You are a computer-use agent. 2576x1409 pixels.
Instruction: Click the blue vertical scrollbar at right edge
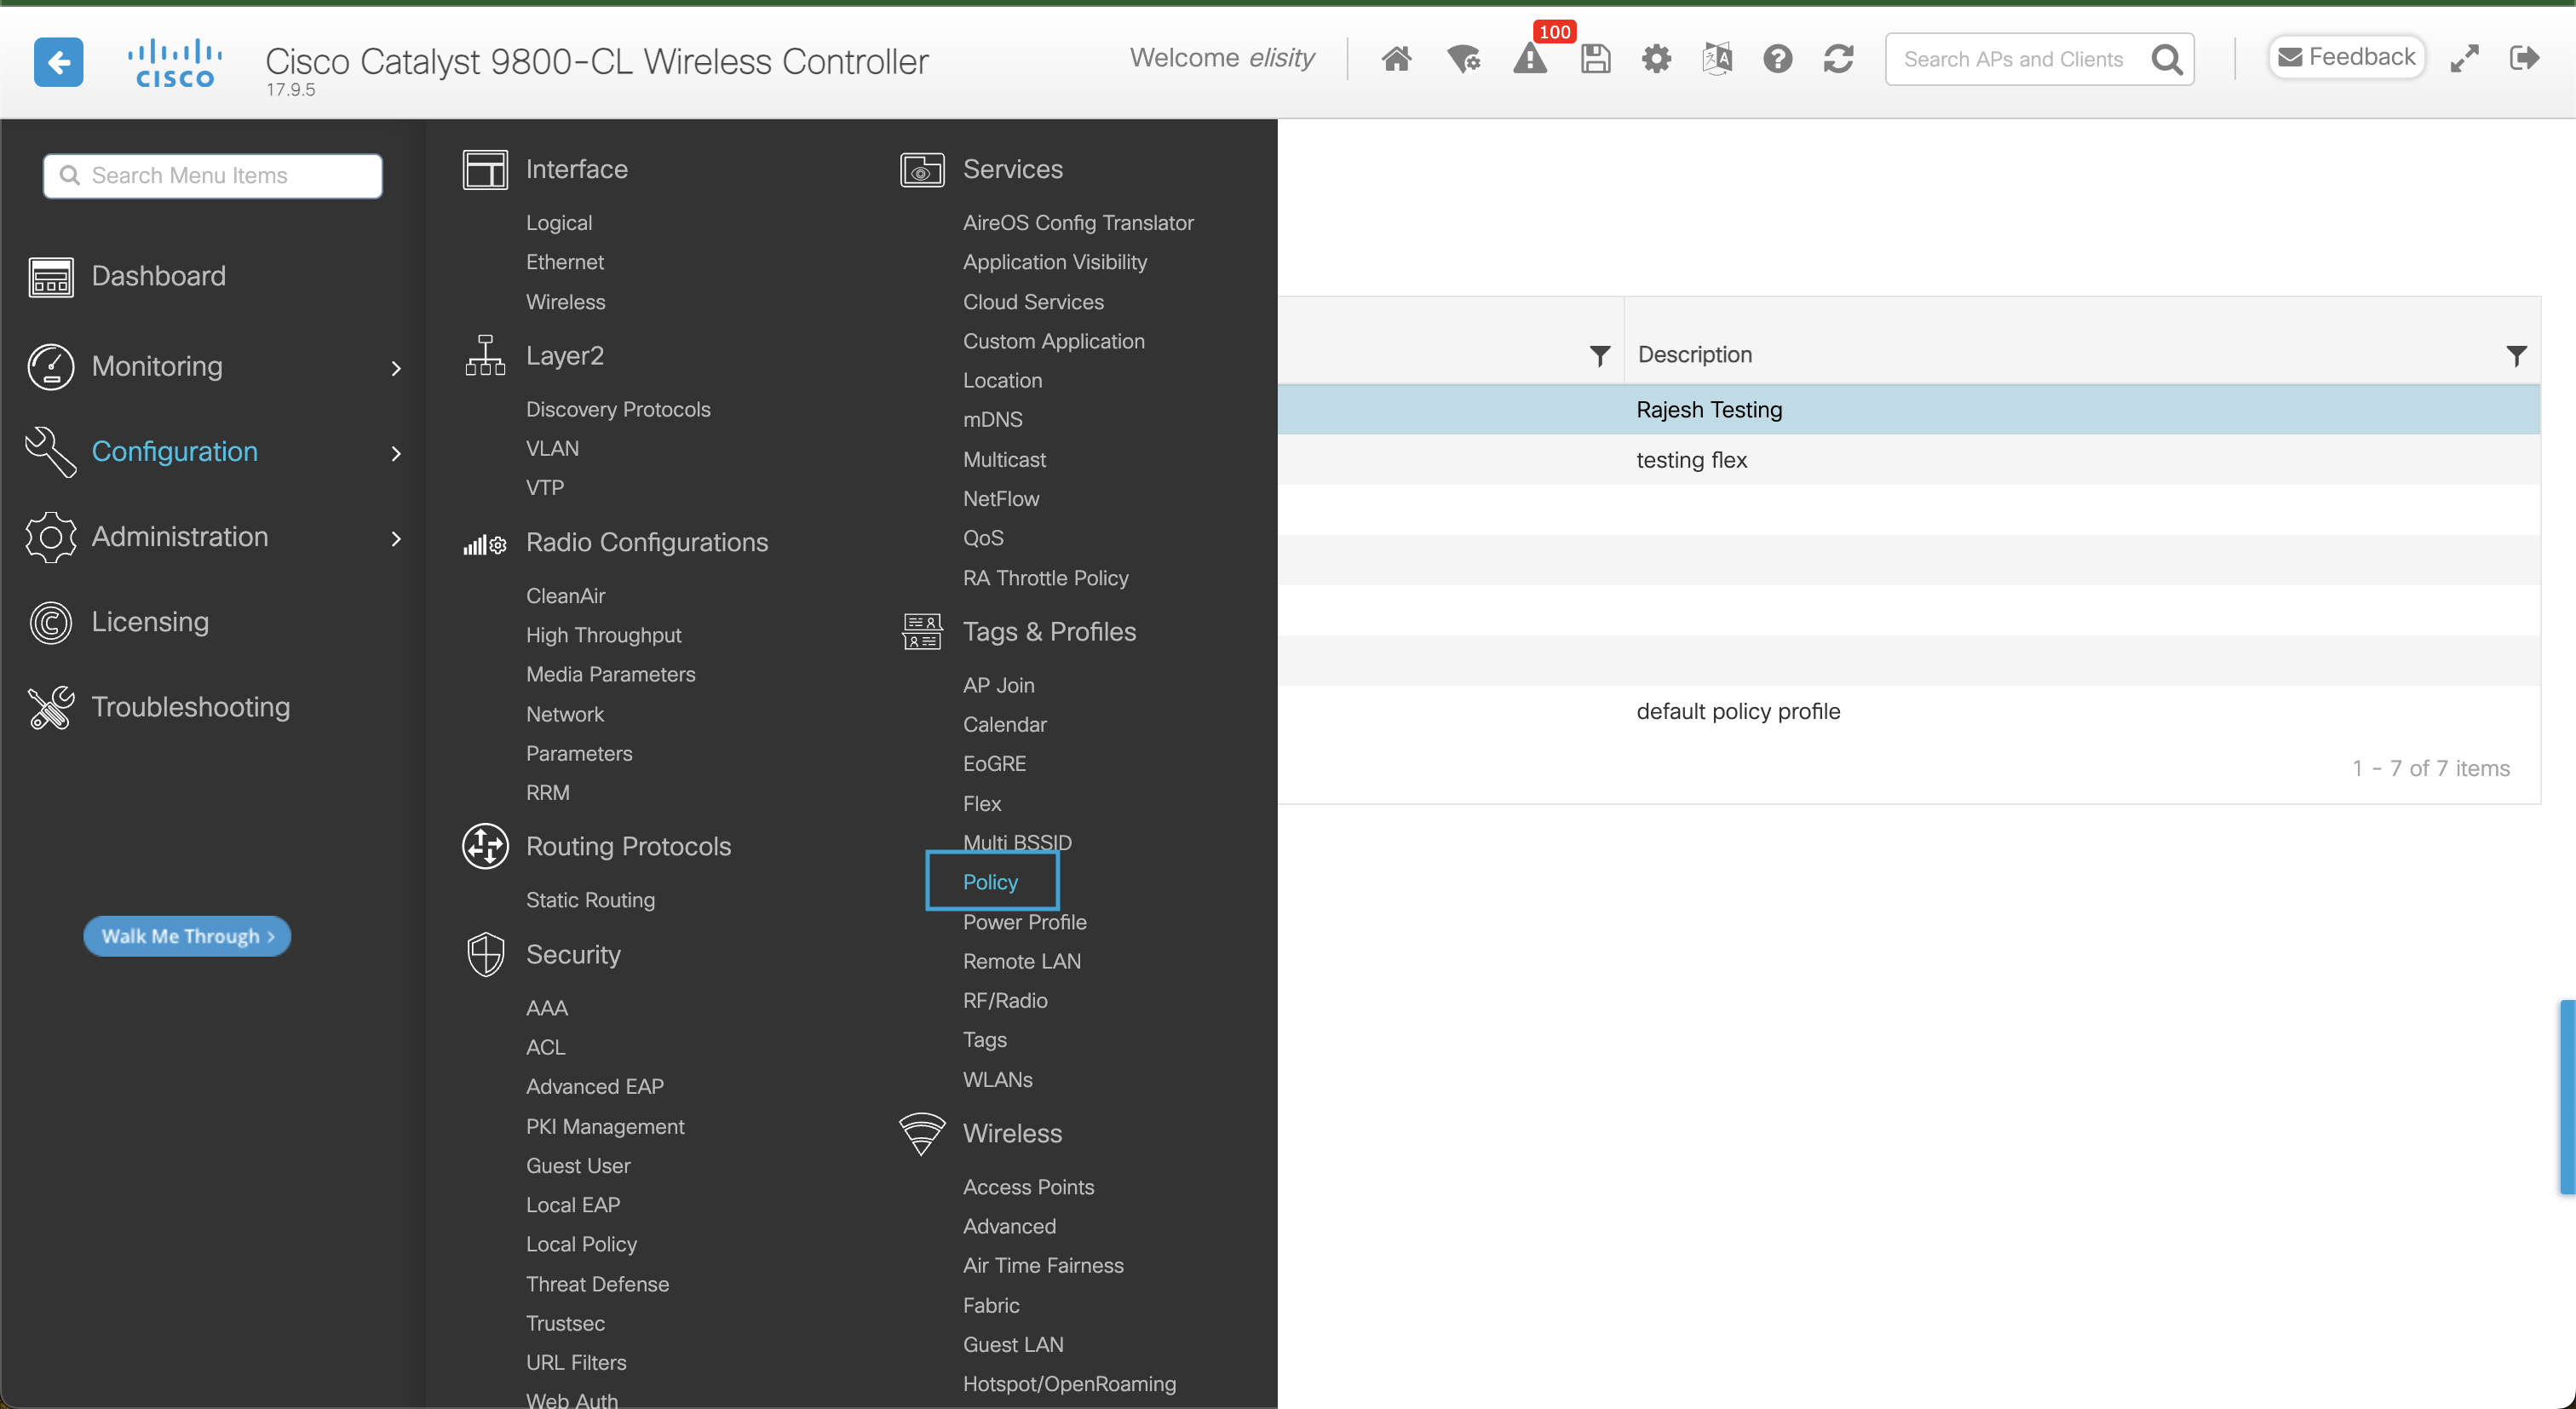coord(2567,1096)
